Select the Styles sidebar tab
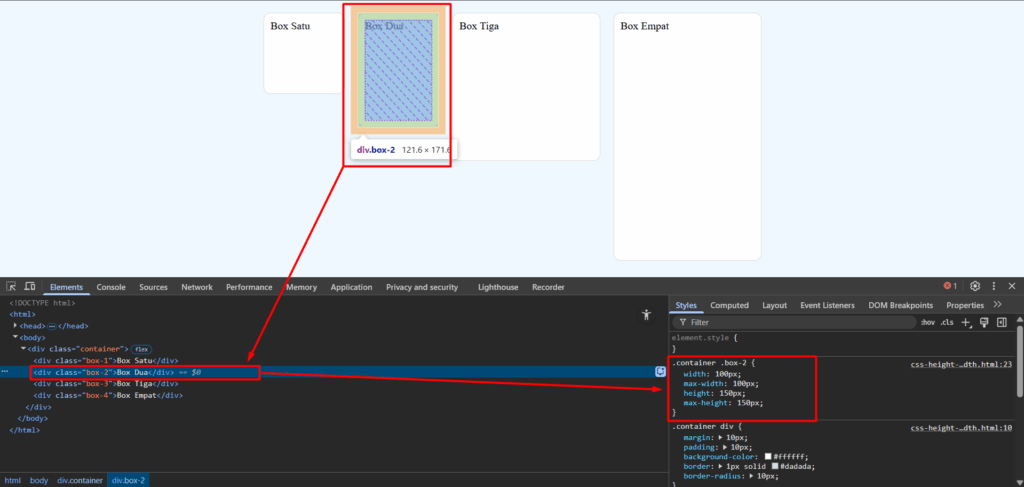 point(686,305)
